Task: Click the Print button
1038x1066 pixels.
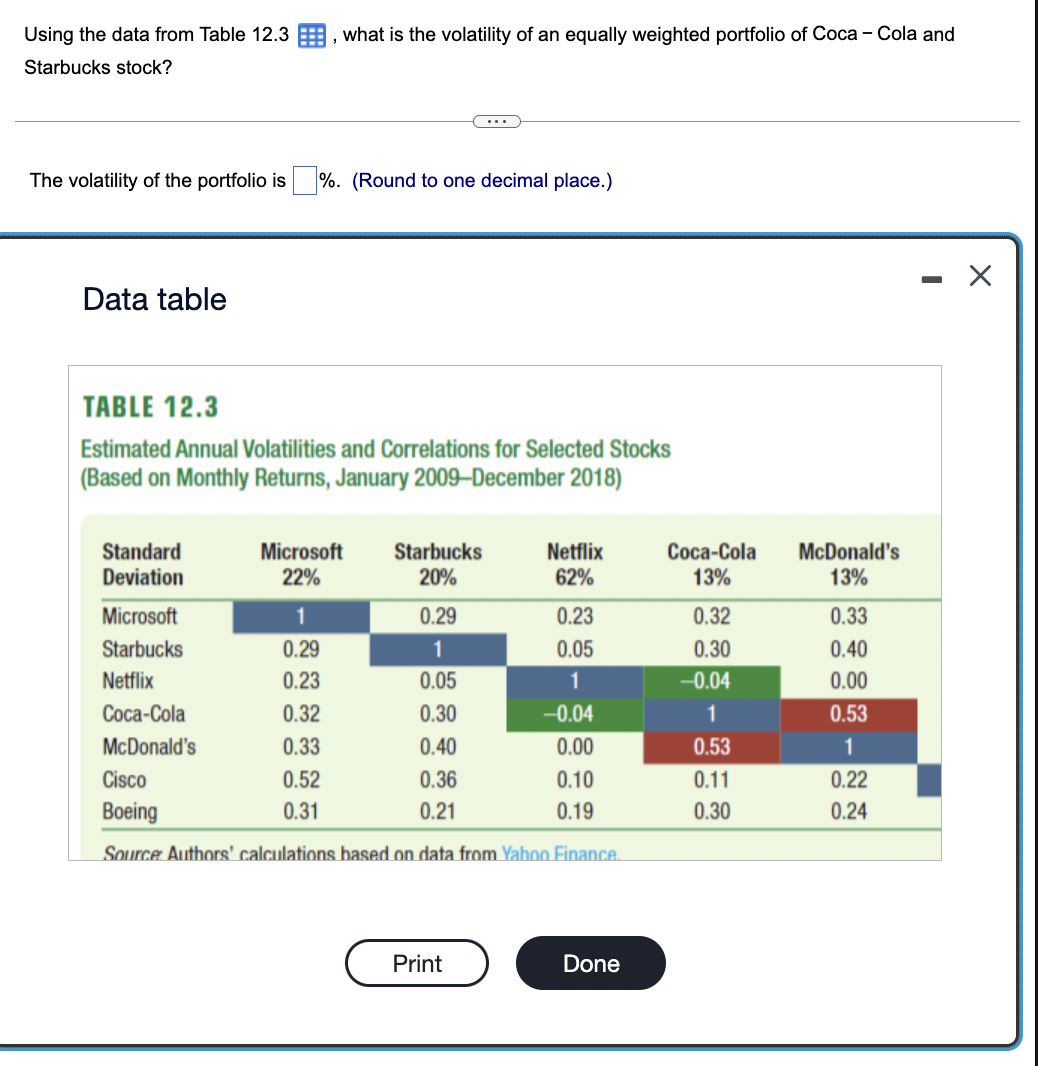Action: tap(417, 963)
